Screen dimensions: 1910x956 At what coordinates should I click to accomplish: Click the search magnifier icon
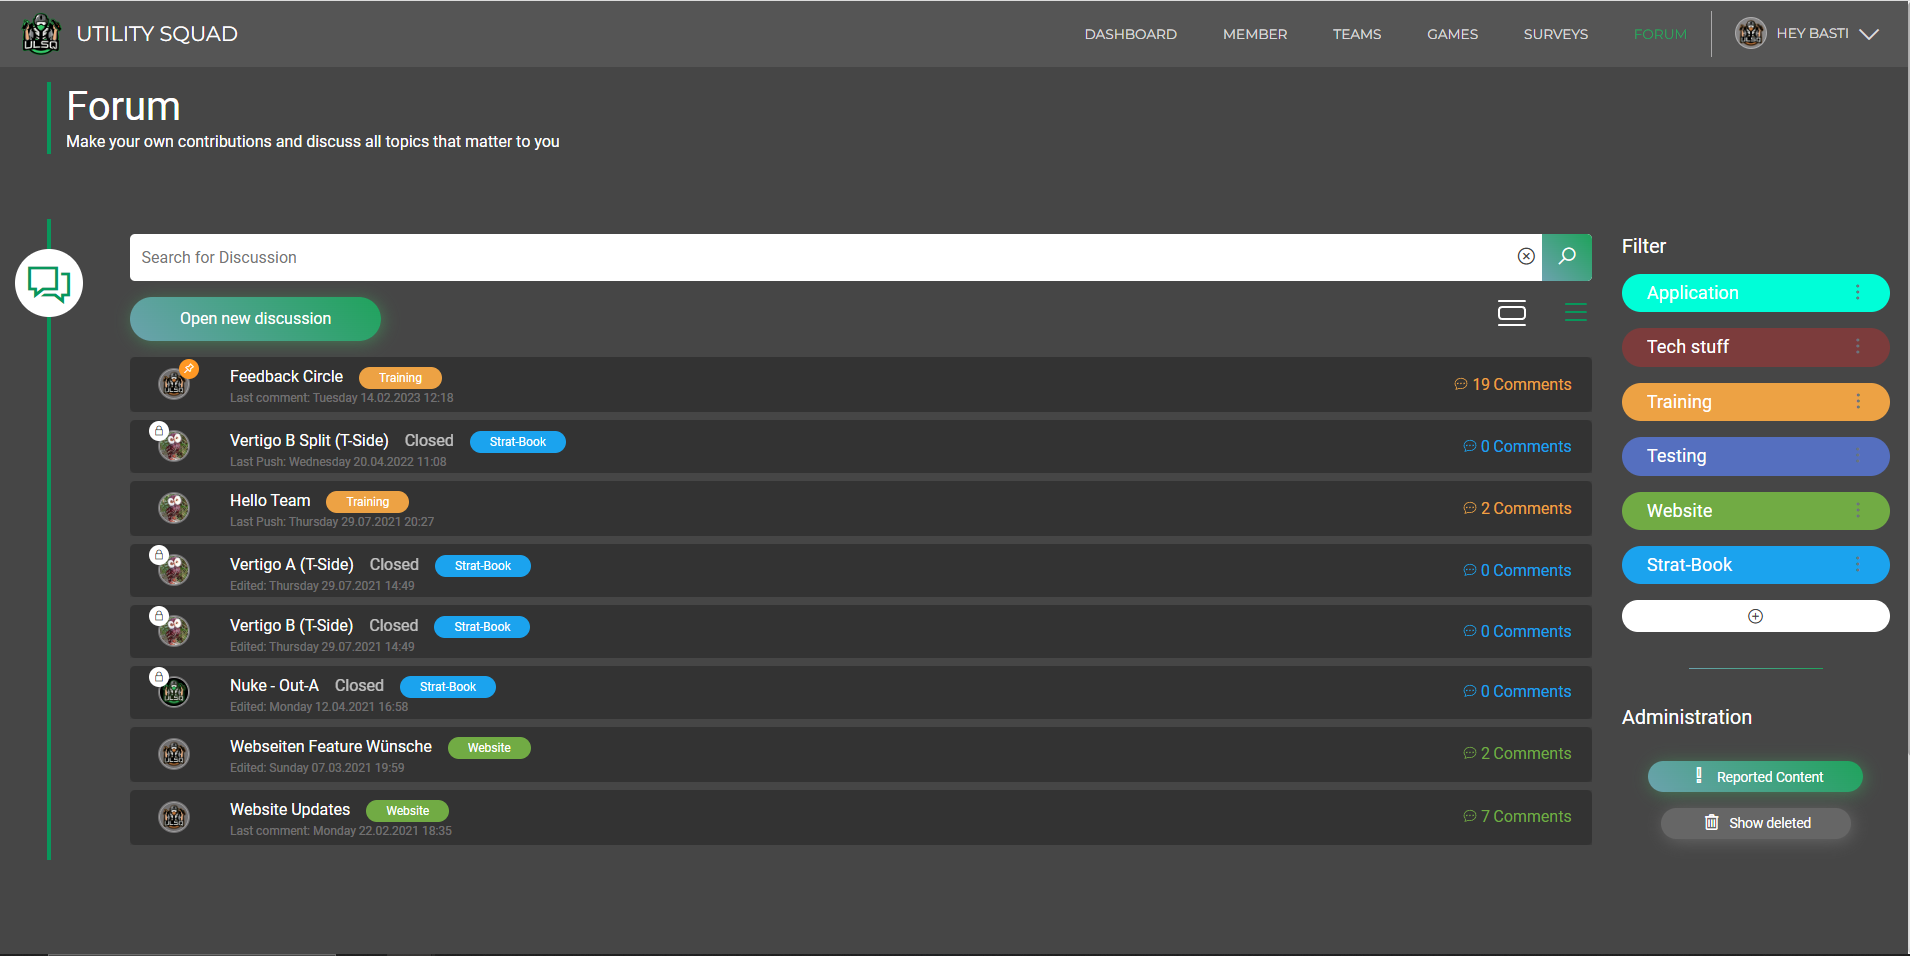point(1566,257)
